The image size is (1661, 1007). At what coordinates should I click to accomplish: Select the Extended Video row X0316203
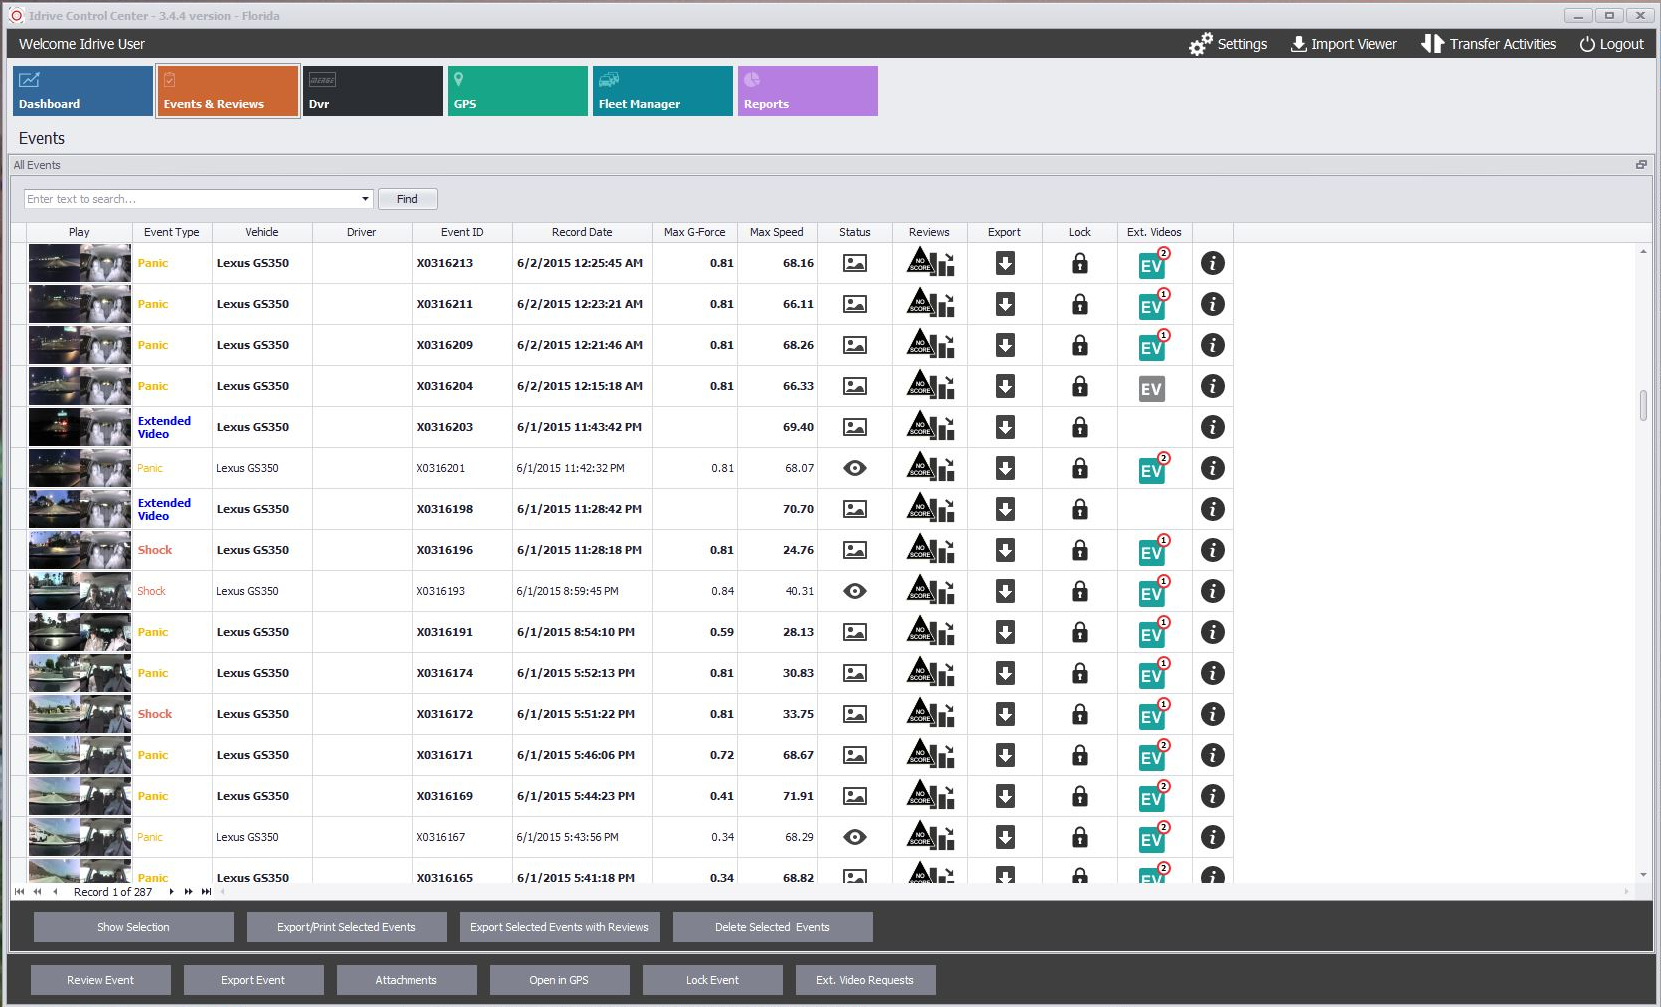621,427
